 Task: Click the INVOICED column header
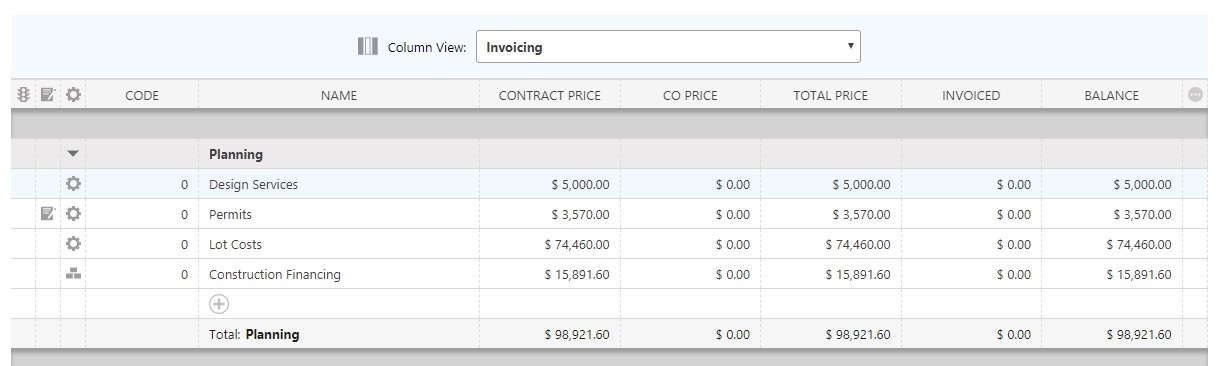(971, 96)
